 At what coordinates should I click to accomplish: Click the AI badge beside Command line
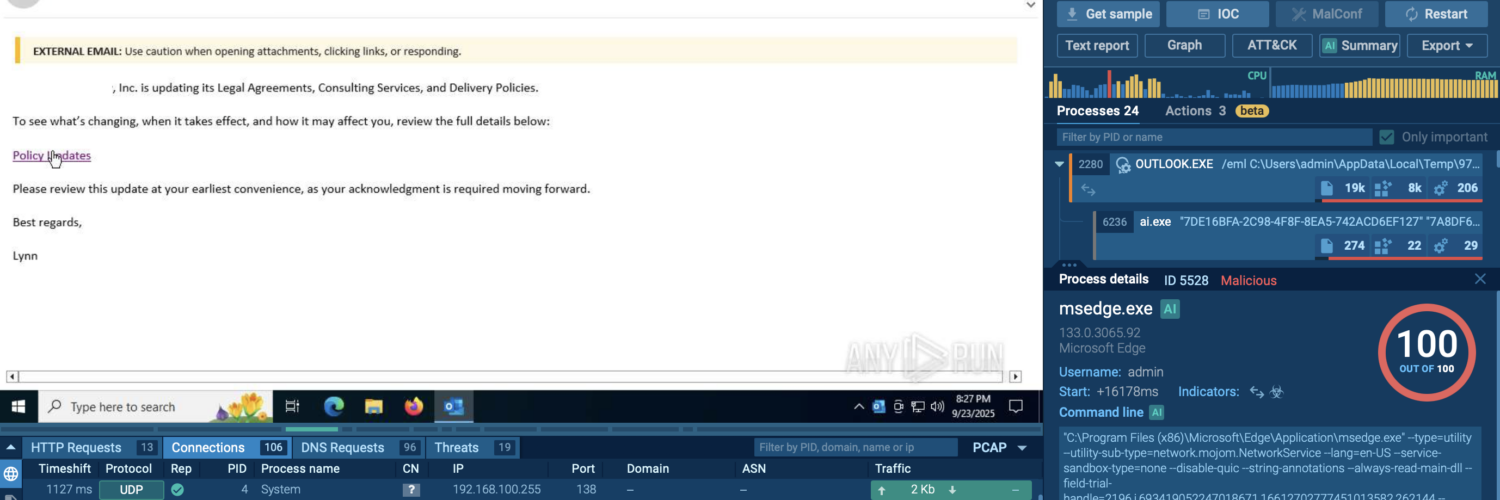1157,412
